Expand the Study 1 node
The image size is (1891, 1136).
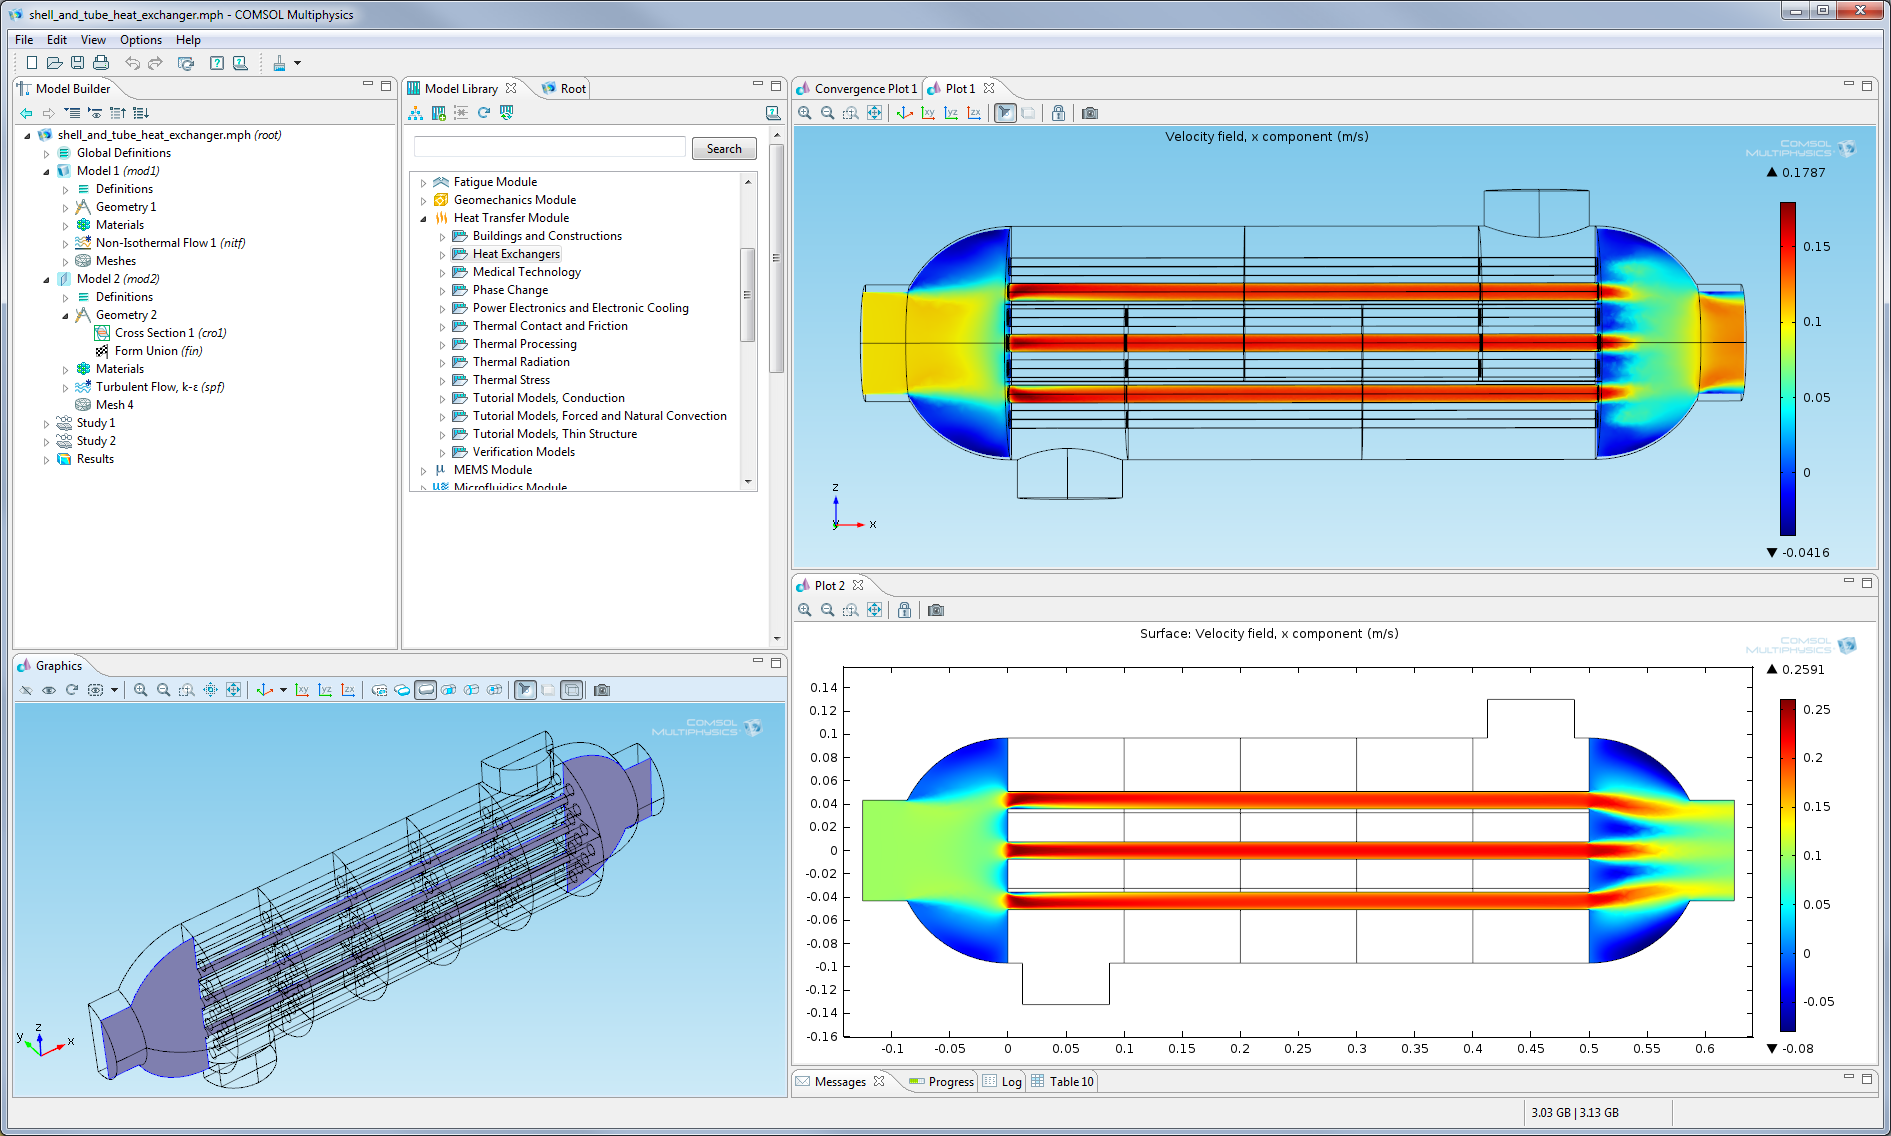tap(46, 424)
